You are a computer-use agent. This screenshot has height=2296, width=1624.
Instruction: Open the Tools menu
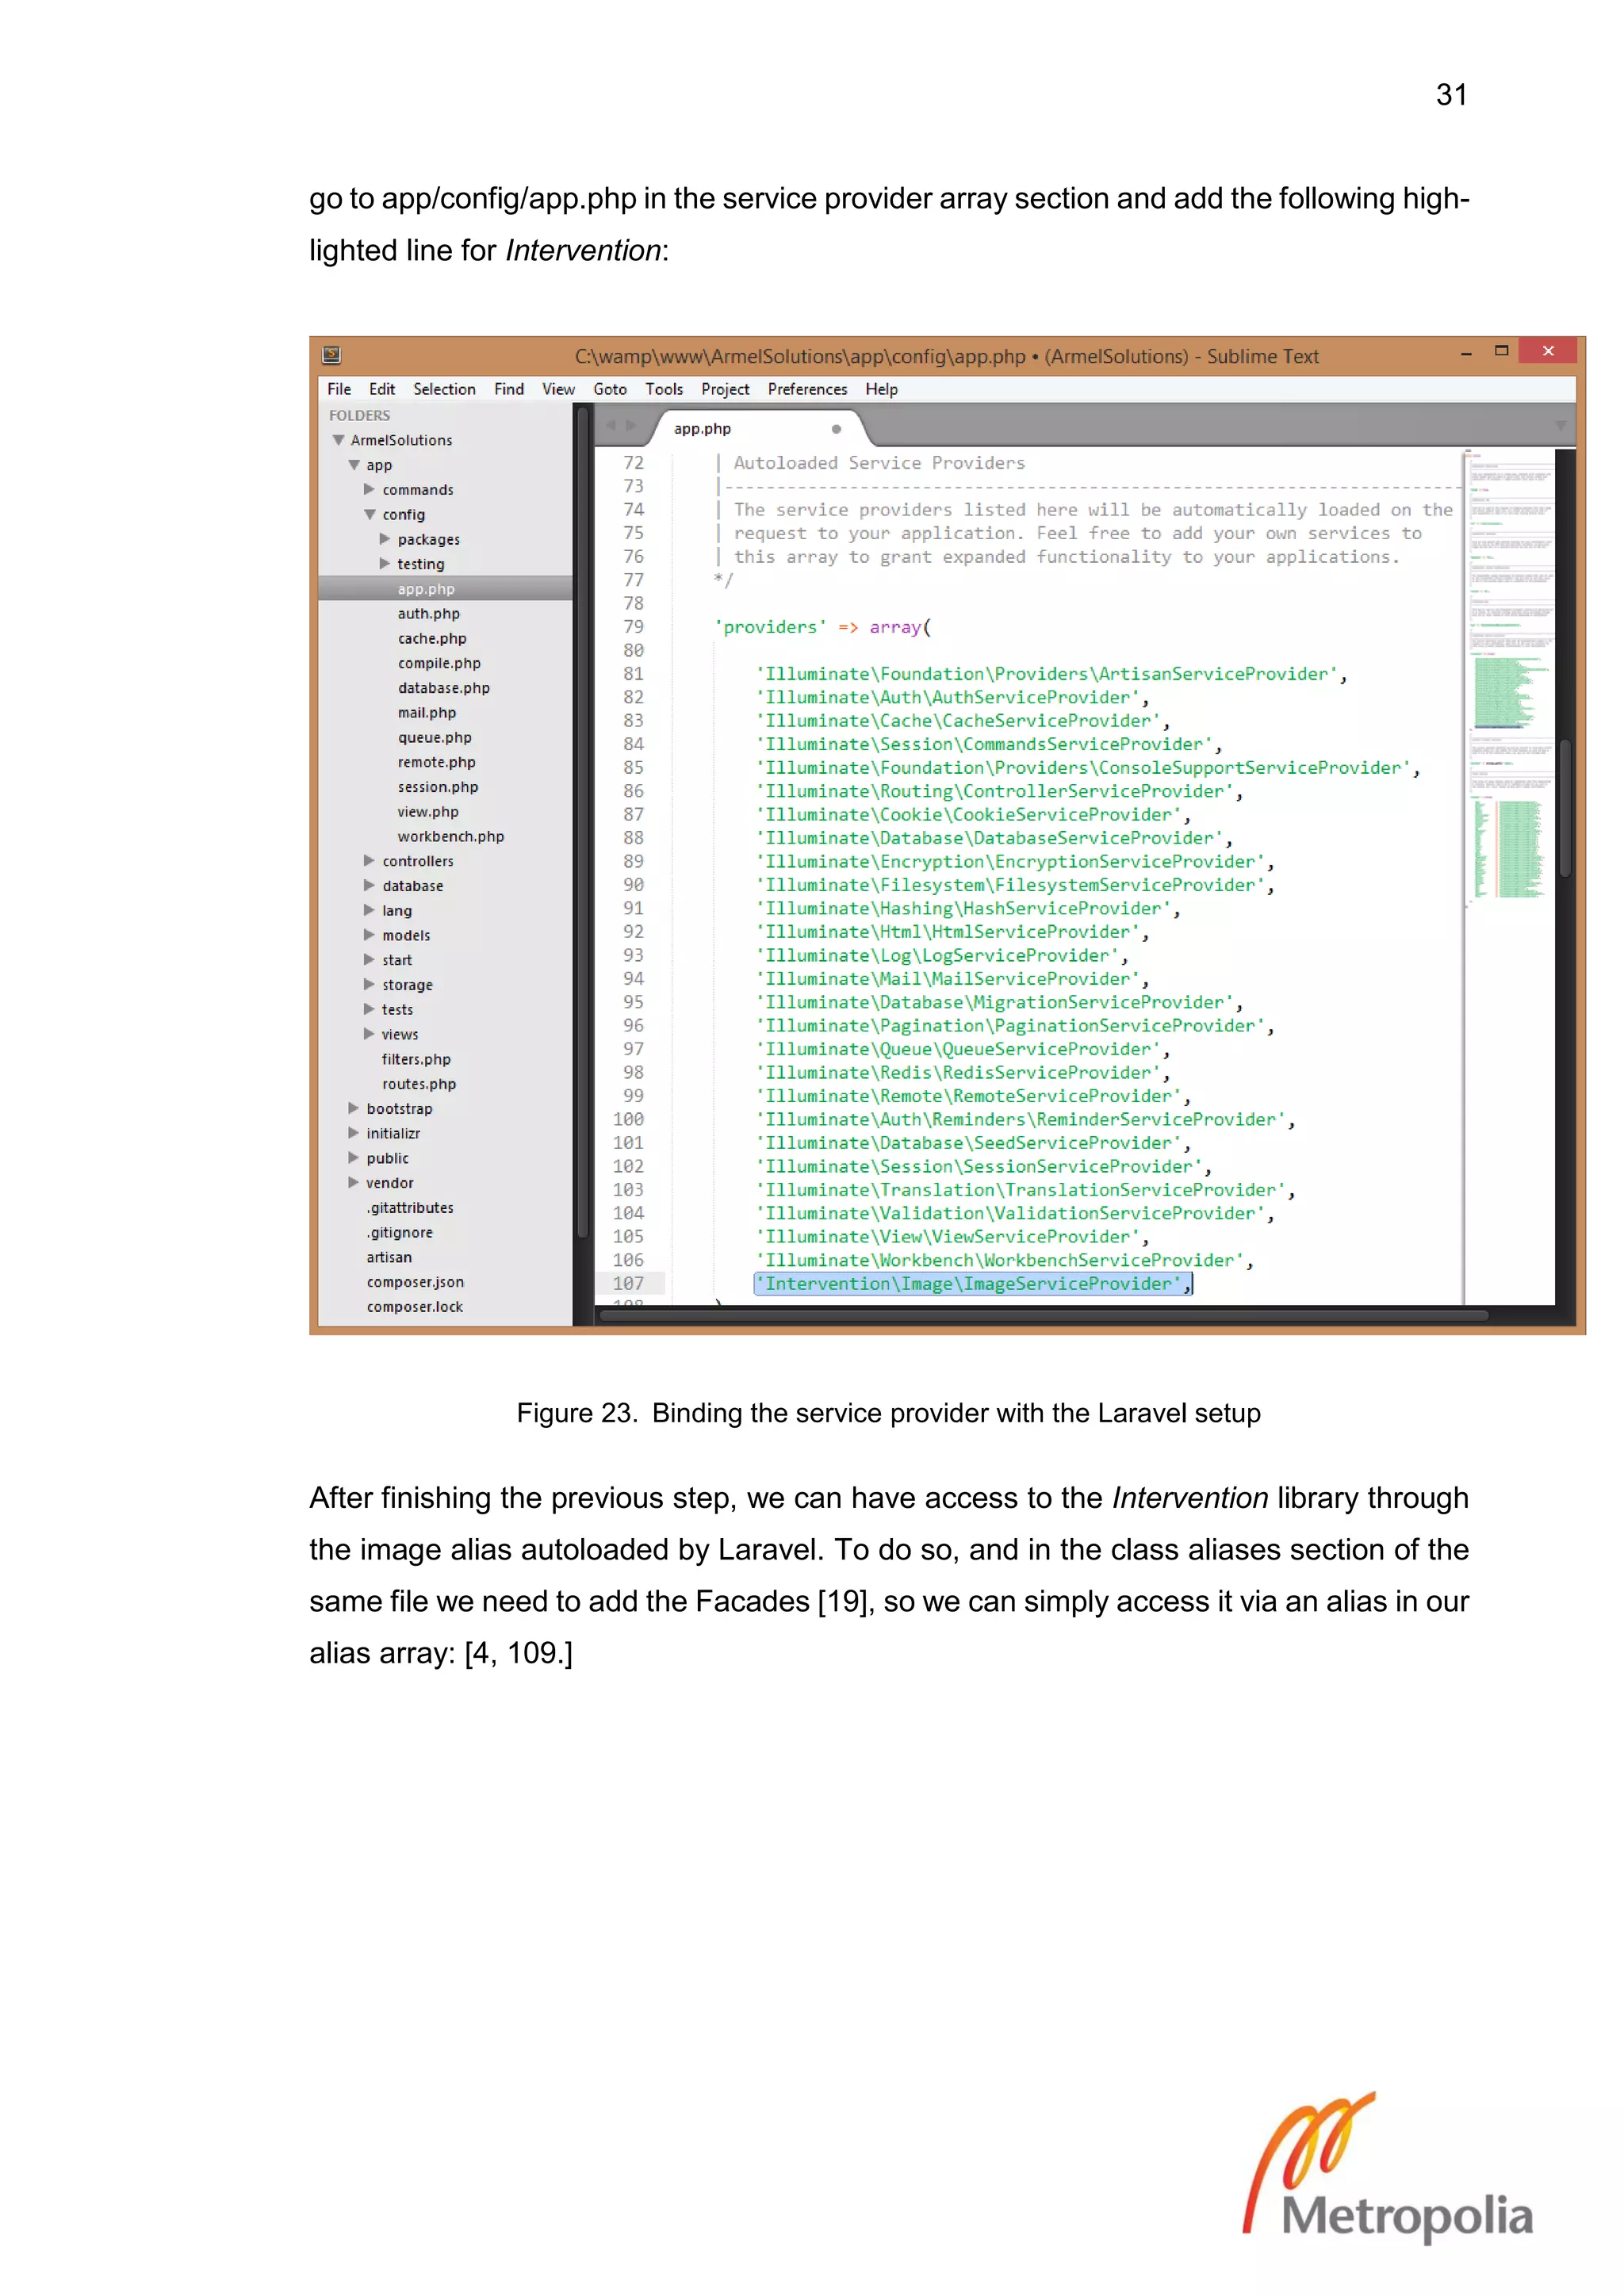click(x=664, y=389)
